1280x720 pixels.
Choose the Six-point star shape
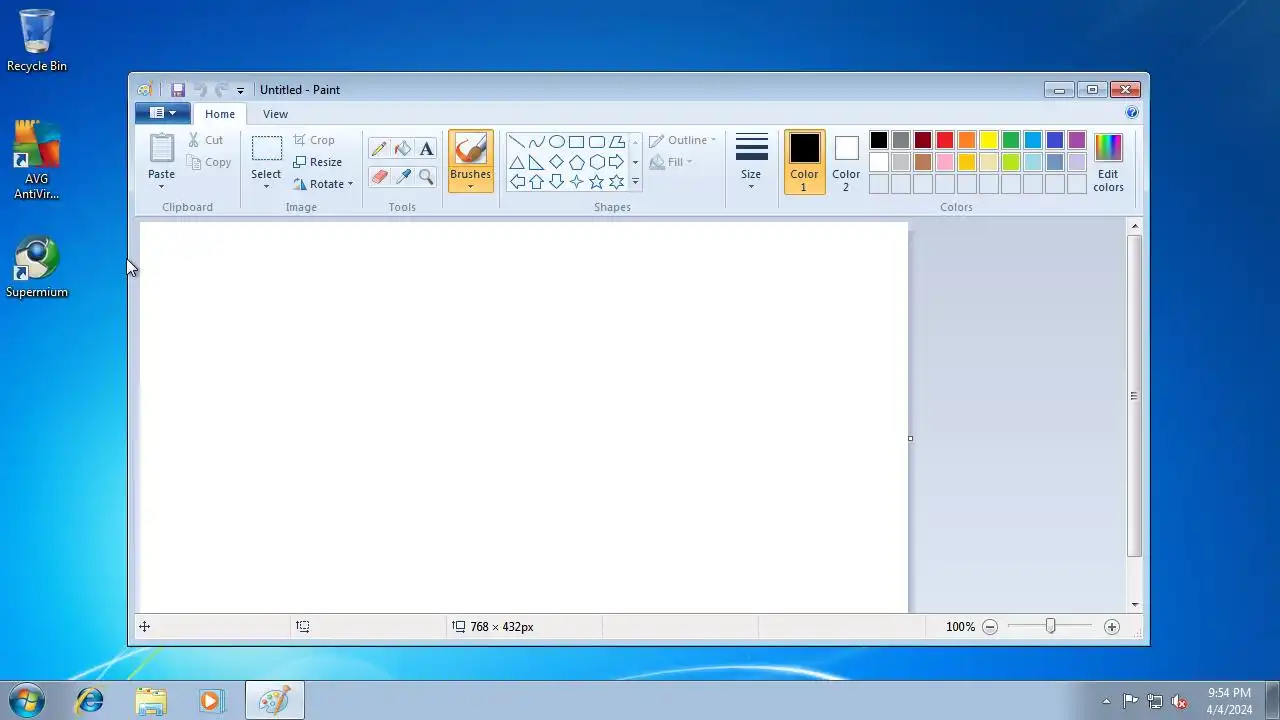617,182
